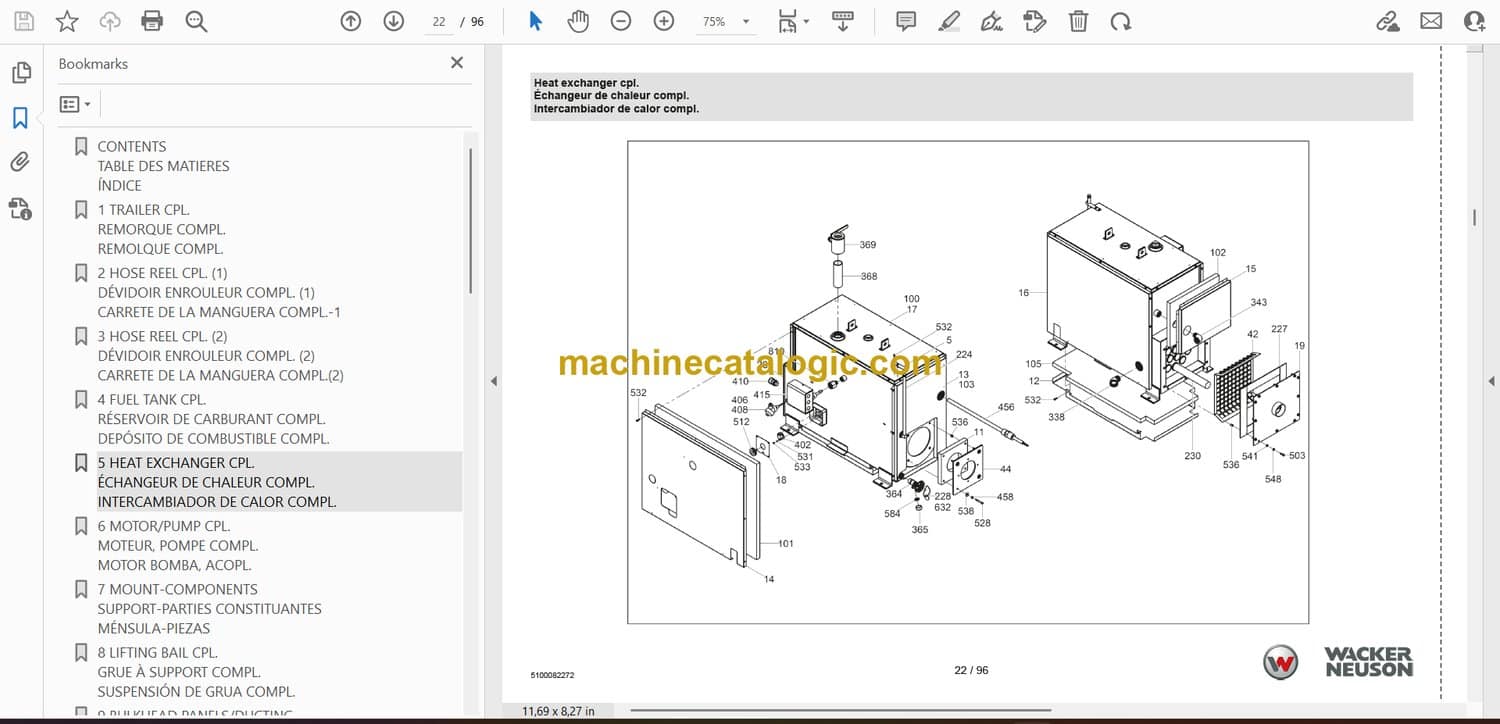Open the 6 MOTOR/PUMP CPL. bookmark
This screenshot has width=1500, height=724.
(164, 526)
